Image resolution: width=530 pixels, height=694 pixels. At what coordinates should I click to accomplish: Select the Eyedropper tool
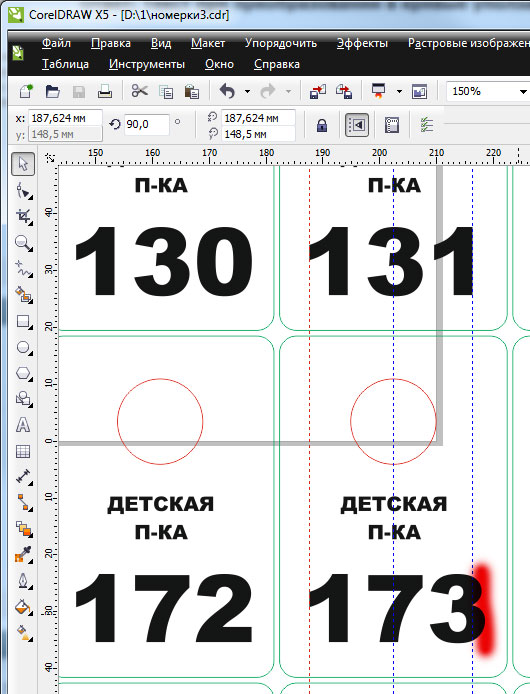(x=23, y=555)
